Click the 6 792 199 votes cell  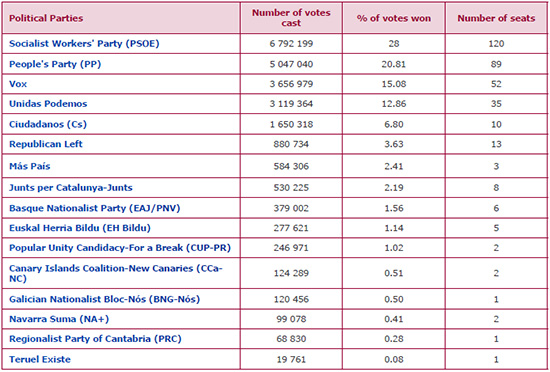[291, 44]
